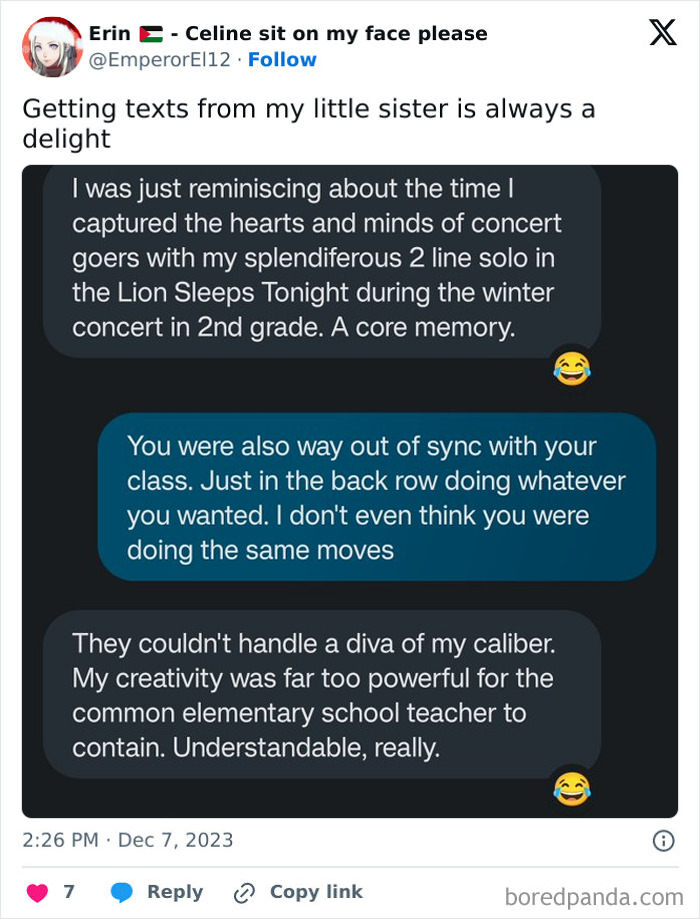This screenshot has width=700, height=919.
Task: Open the 2:26 PM · Dec 7, 2023 timestamp
Action: 127,840
